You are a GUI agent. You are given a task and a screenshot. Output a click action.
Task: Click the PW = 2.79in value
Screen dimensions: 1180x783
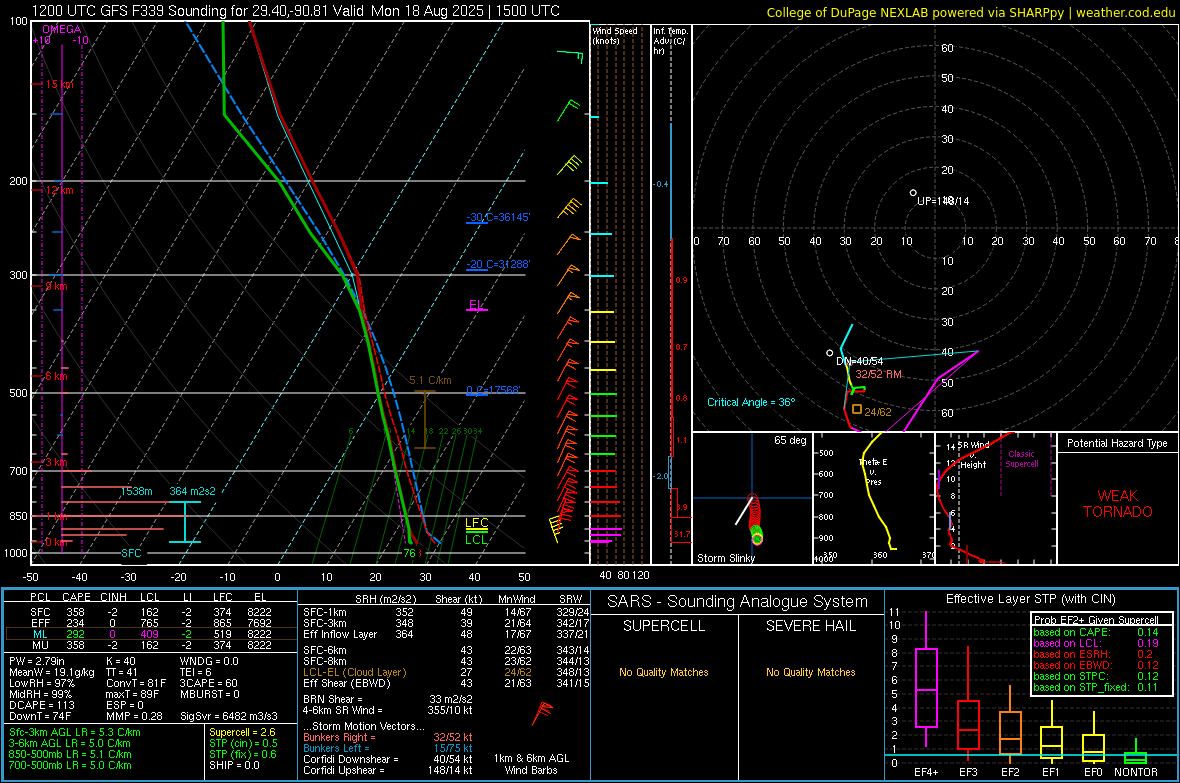point(37,661)
